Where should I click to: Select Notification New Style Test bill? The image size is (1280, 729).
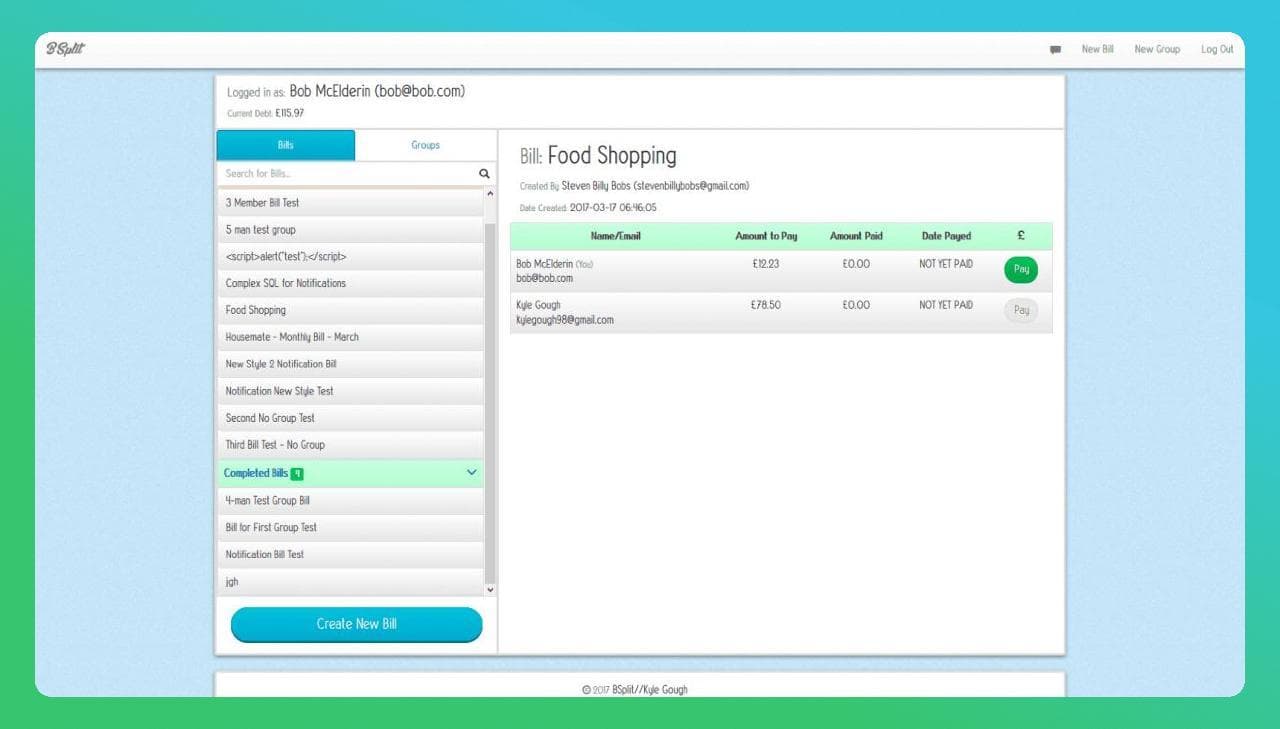[350, 392]
